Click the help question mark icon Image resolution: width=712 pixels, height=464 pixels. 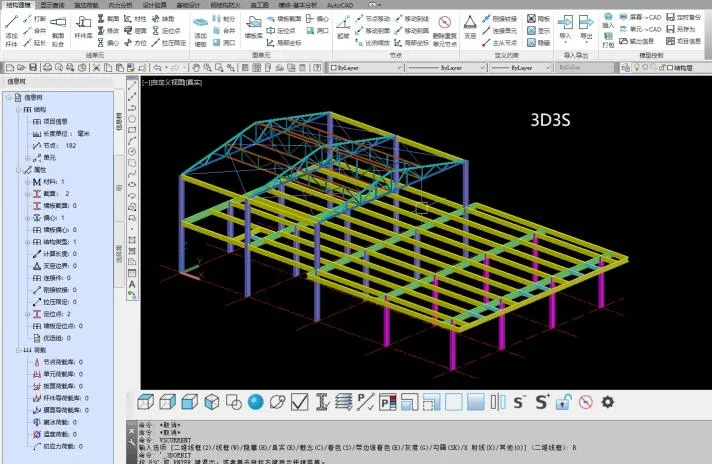[x=317, y=68]
